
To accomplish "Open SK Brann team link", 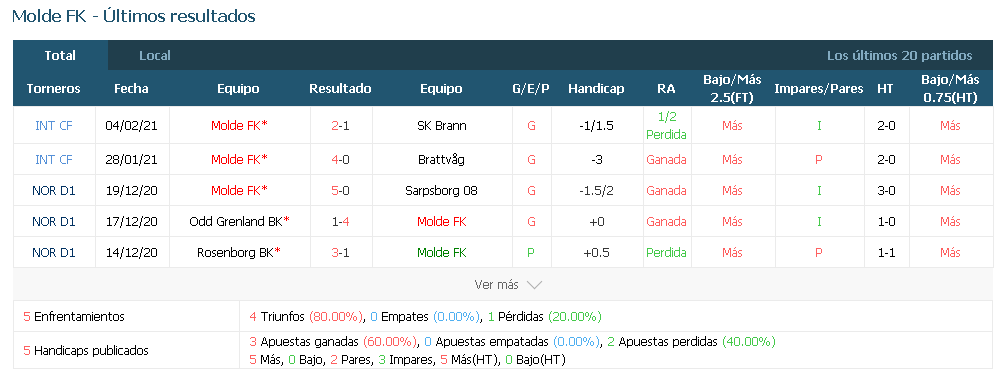I will 442,126.
